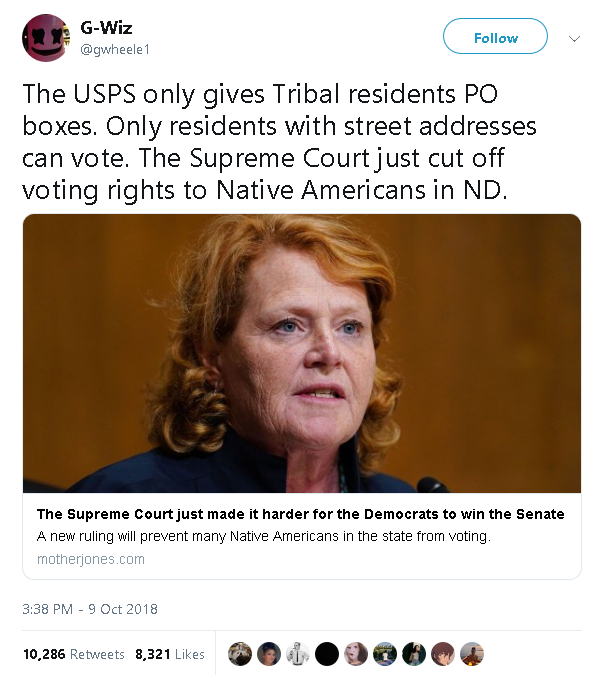
Task: Click the @gwheele1 handle
Action: 114,48
